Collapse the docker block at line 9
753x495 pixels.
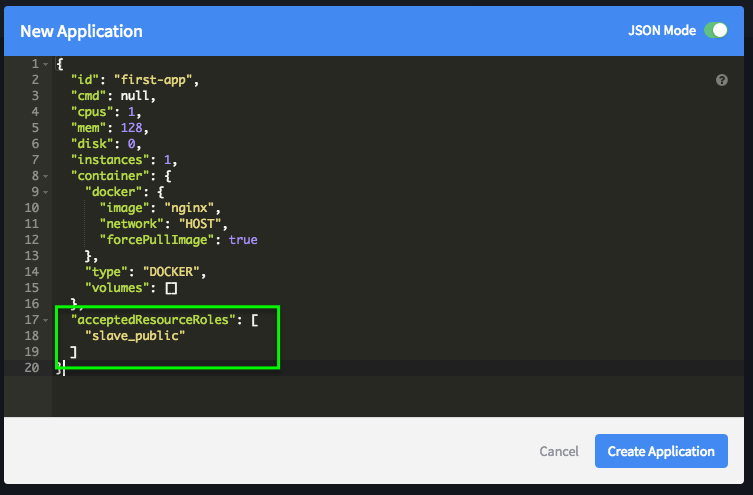click(46, 192)
